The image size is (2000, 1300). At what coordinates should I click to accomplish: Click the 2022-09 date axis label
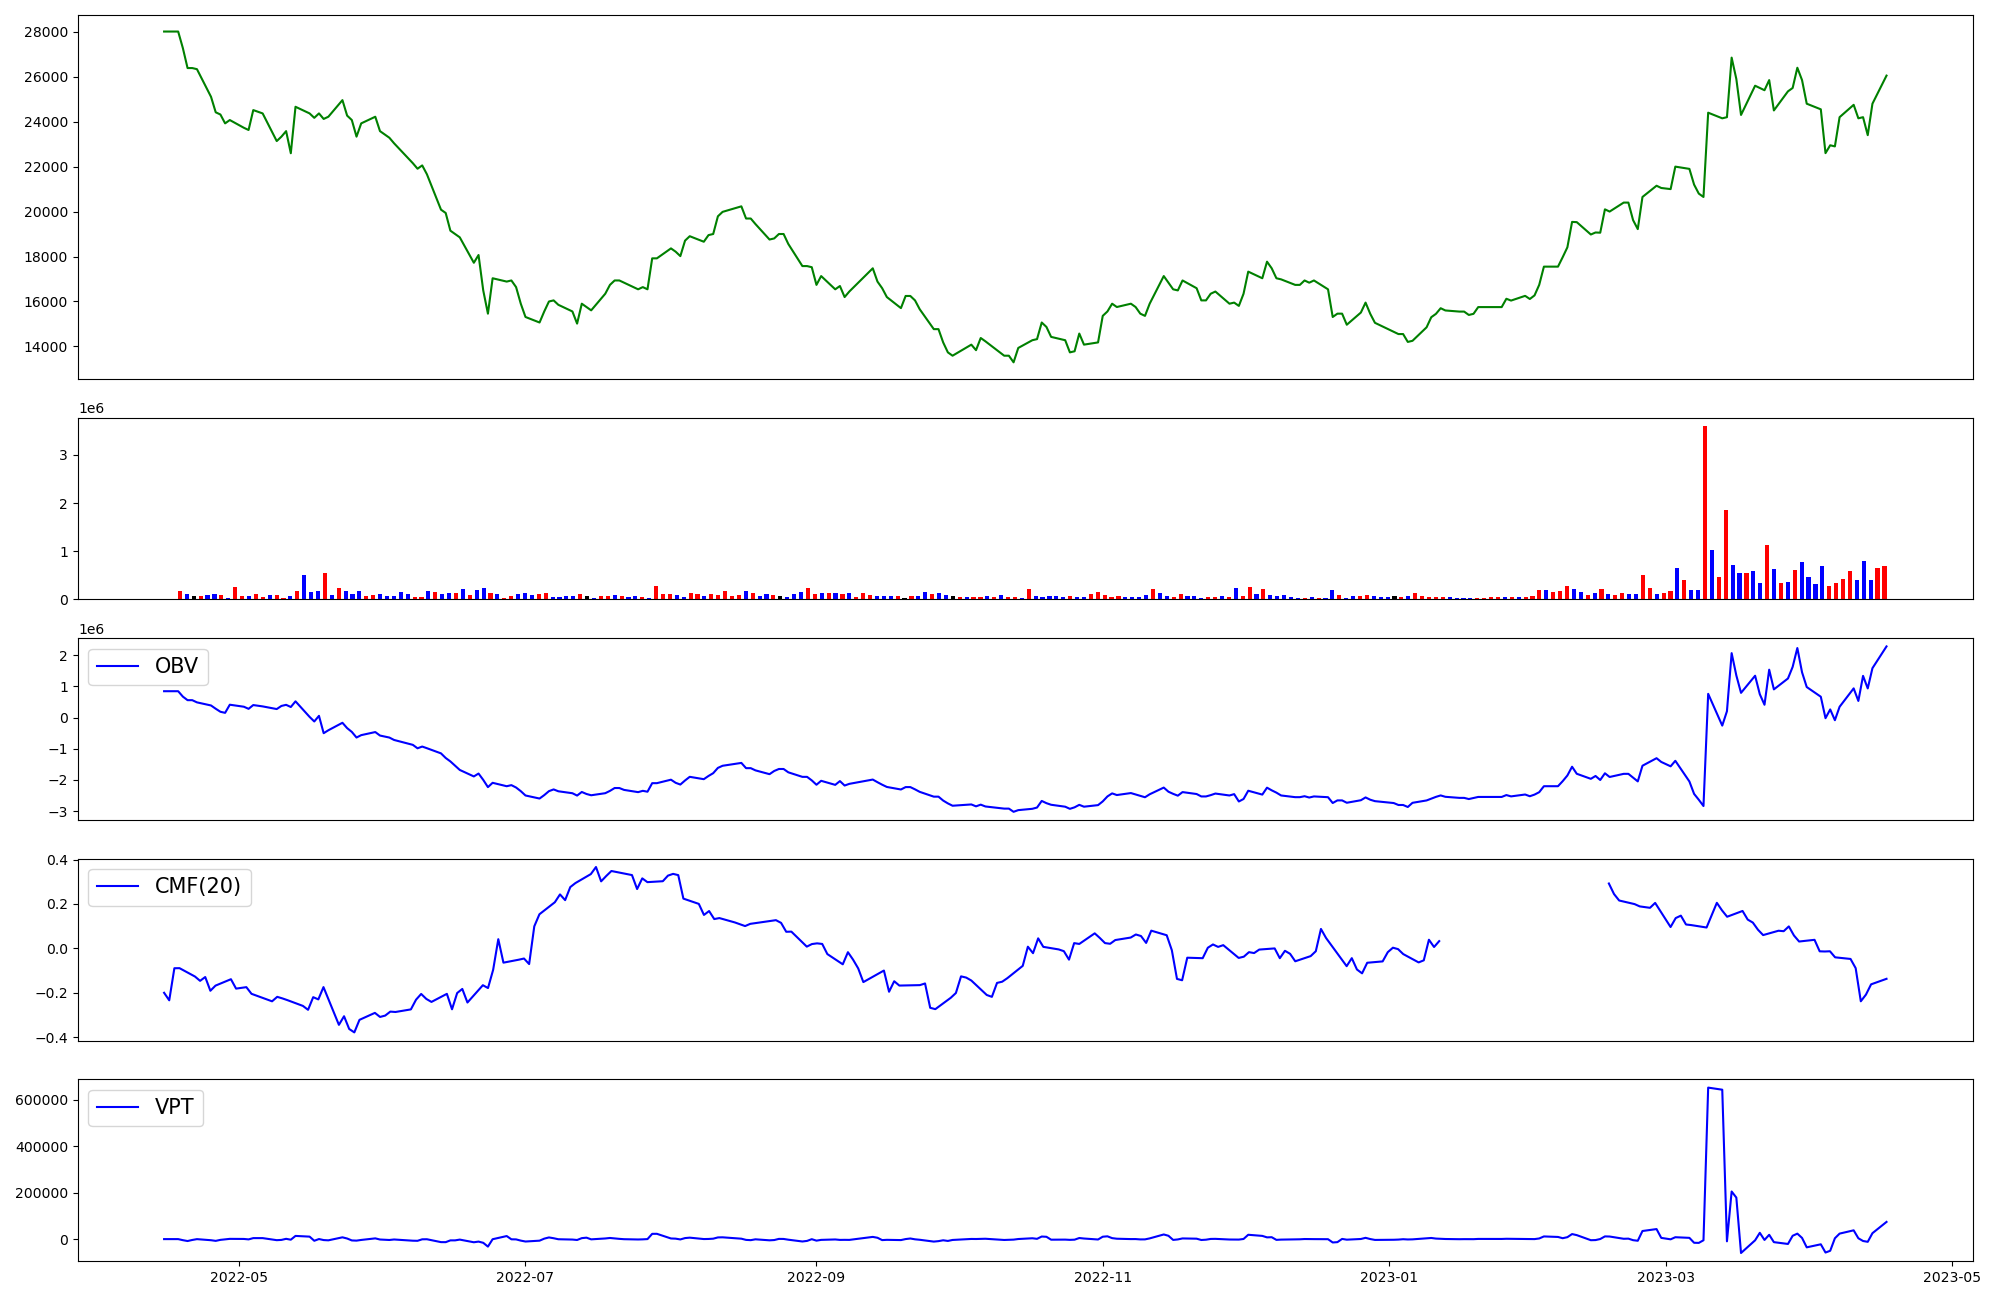point(816,1277)
